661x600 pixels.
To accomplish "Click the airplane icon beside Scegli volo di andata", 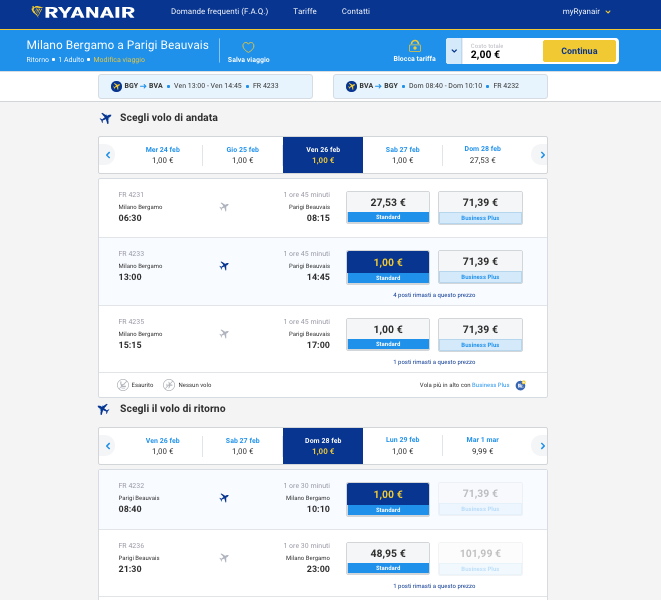I will click(x=106, y=118).
